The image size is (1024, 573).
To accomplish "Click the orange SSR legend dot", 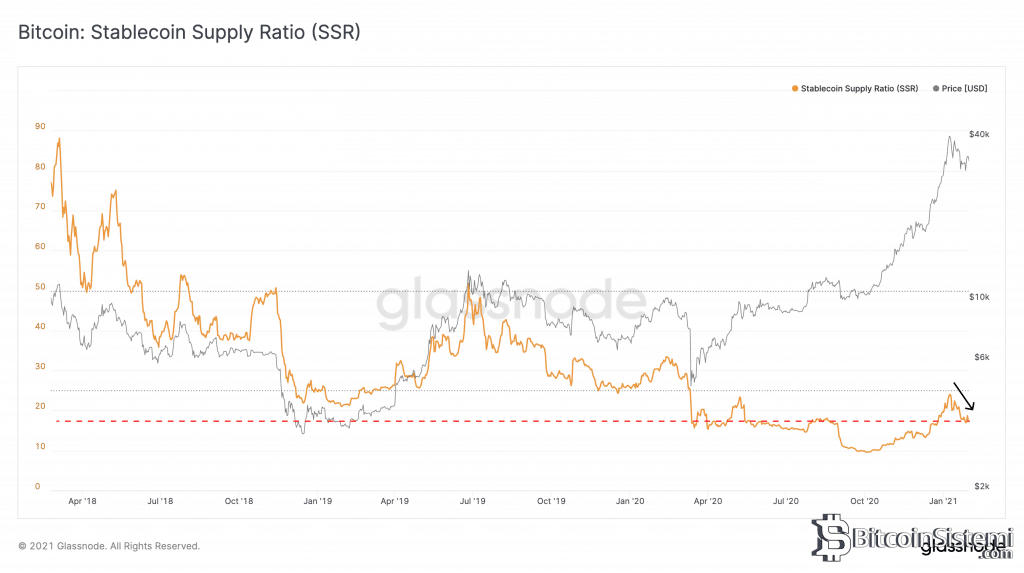I will [x=795, y=89].
